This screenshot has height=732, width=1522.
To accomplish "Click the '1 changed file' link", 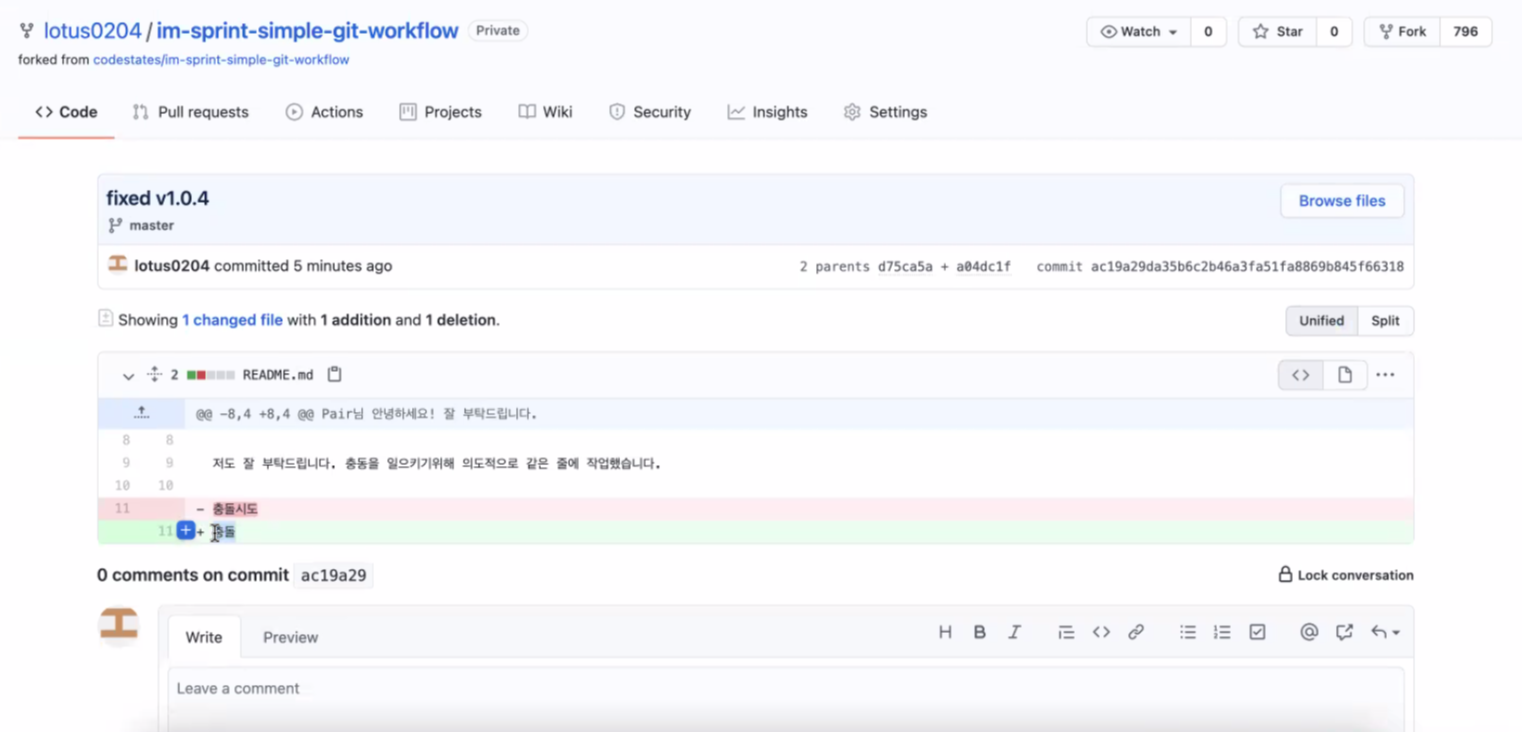I will point(232,320).
